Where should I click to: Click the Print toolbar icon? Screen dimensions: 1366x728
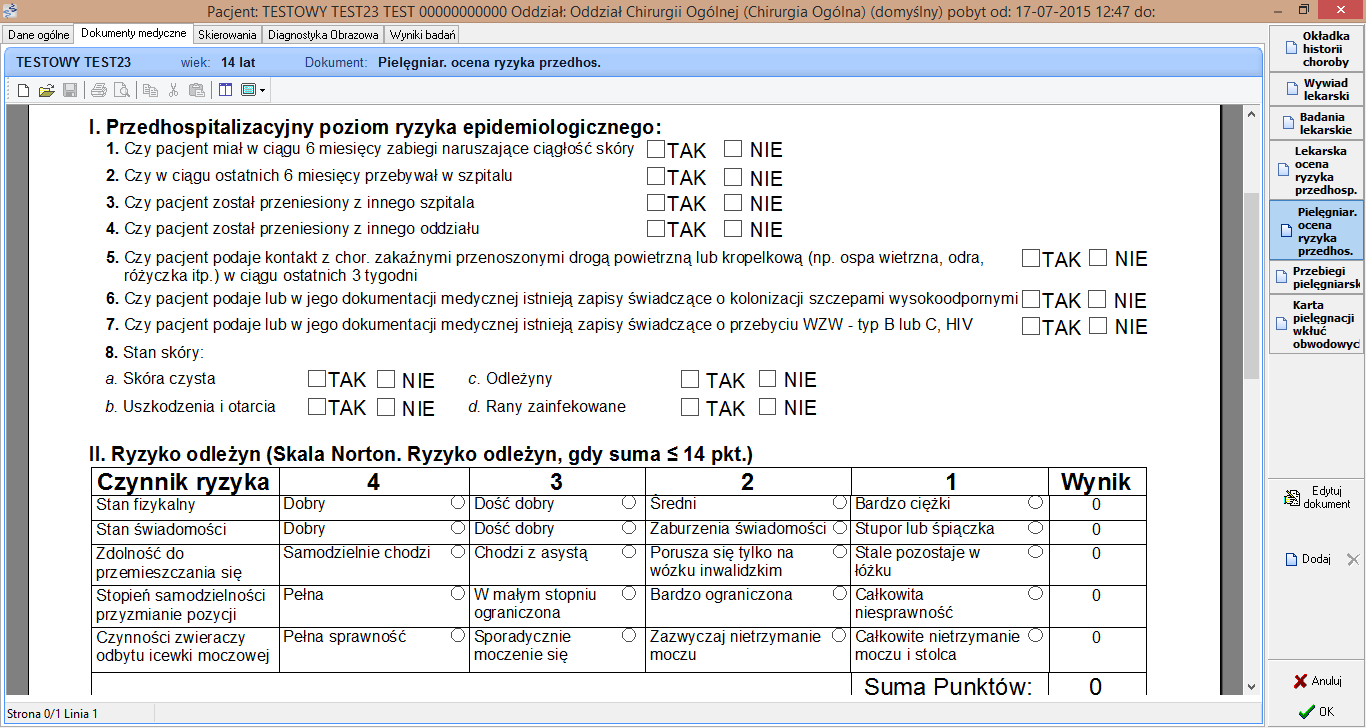pyautogui.click(x=99, y=90)
